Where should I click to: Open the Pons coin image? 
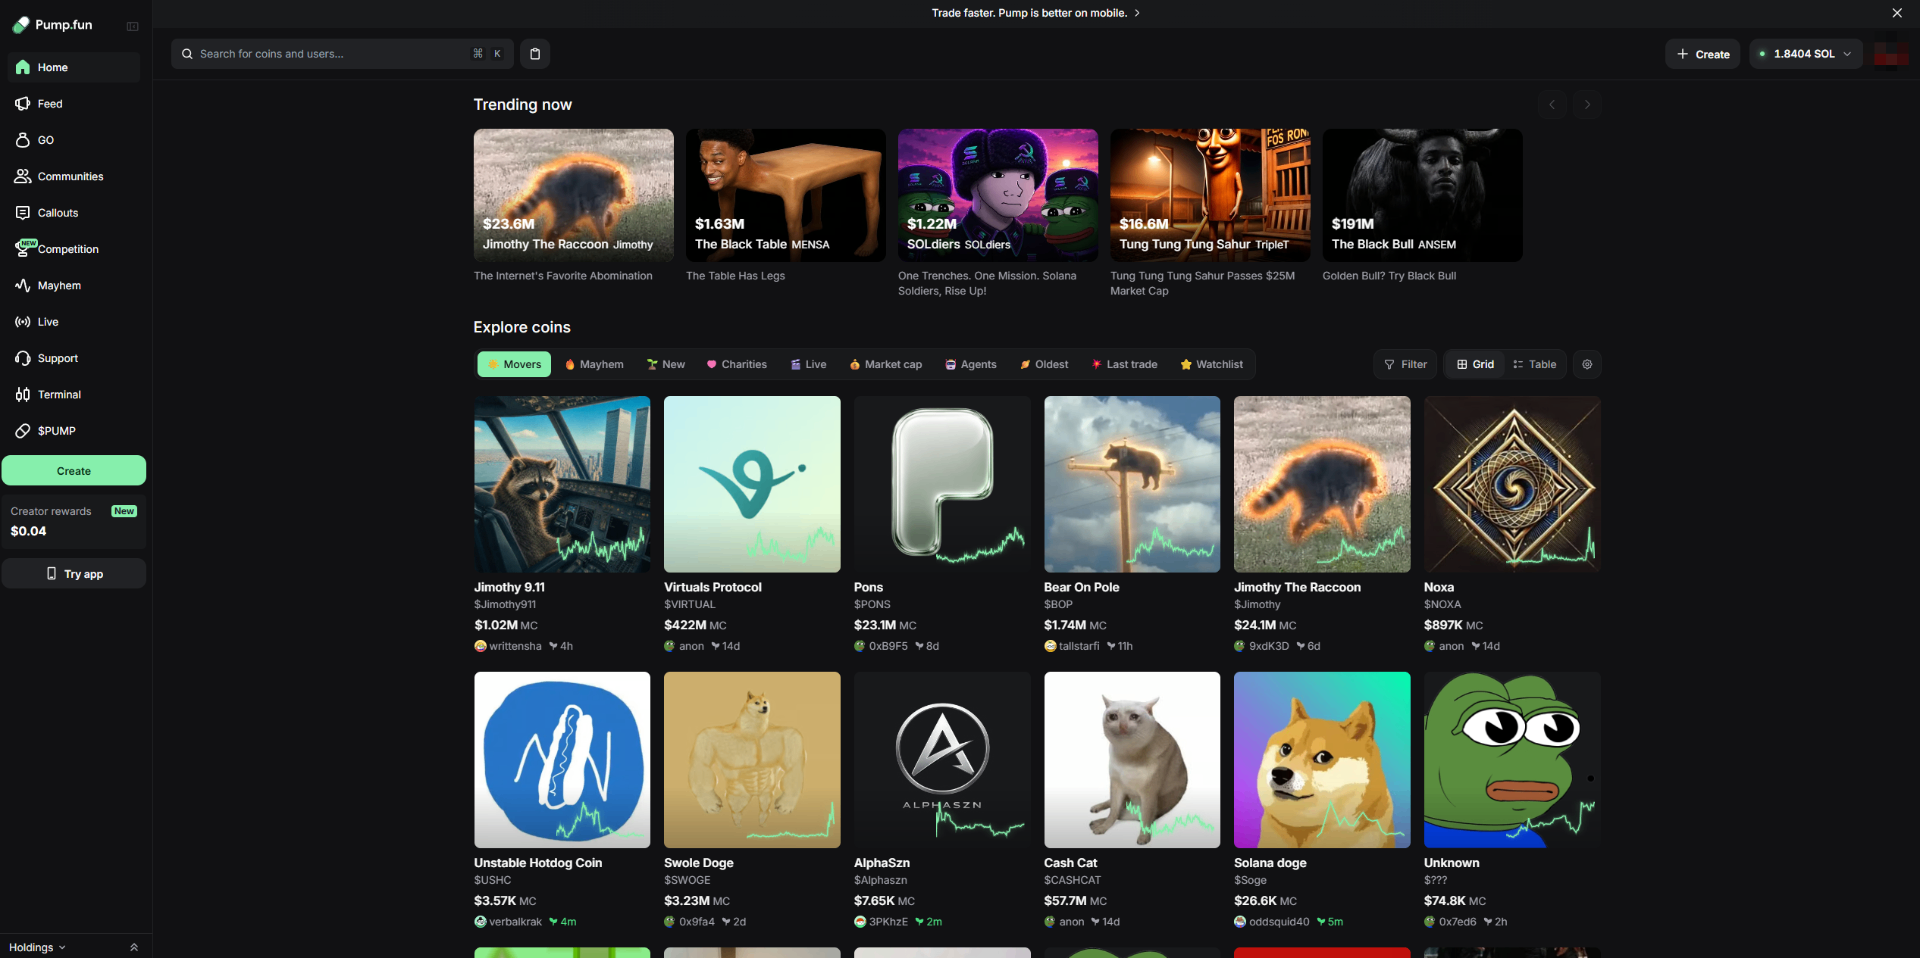click(942, 484)
